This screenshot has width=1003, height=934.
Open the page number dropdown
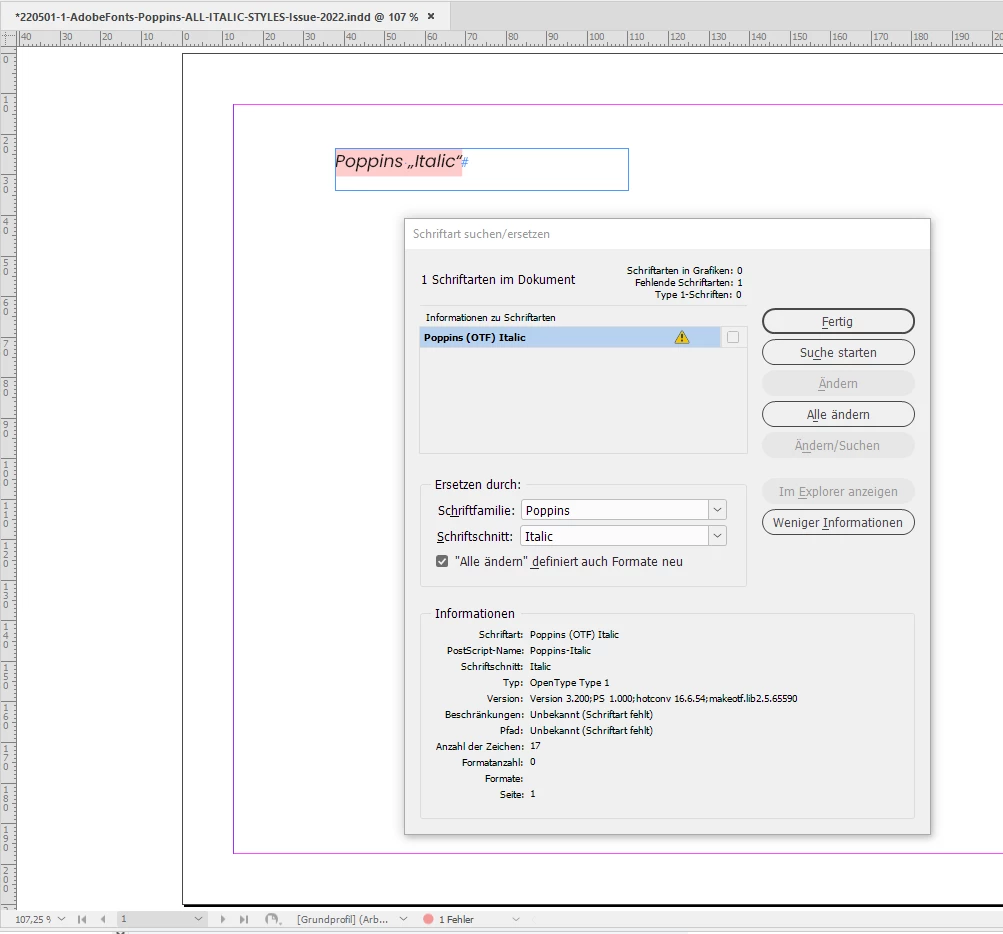[x=198, y=919]
